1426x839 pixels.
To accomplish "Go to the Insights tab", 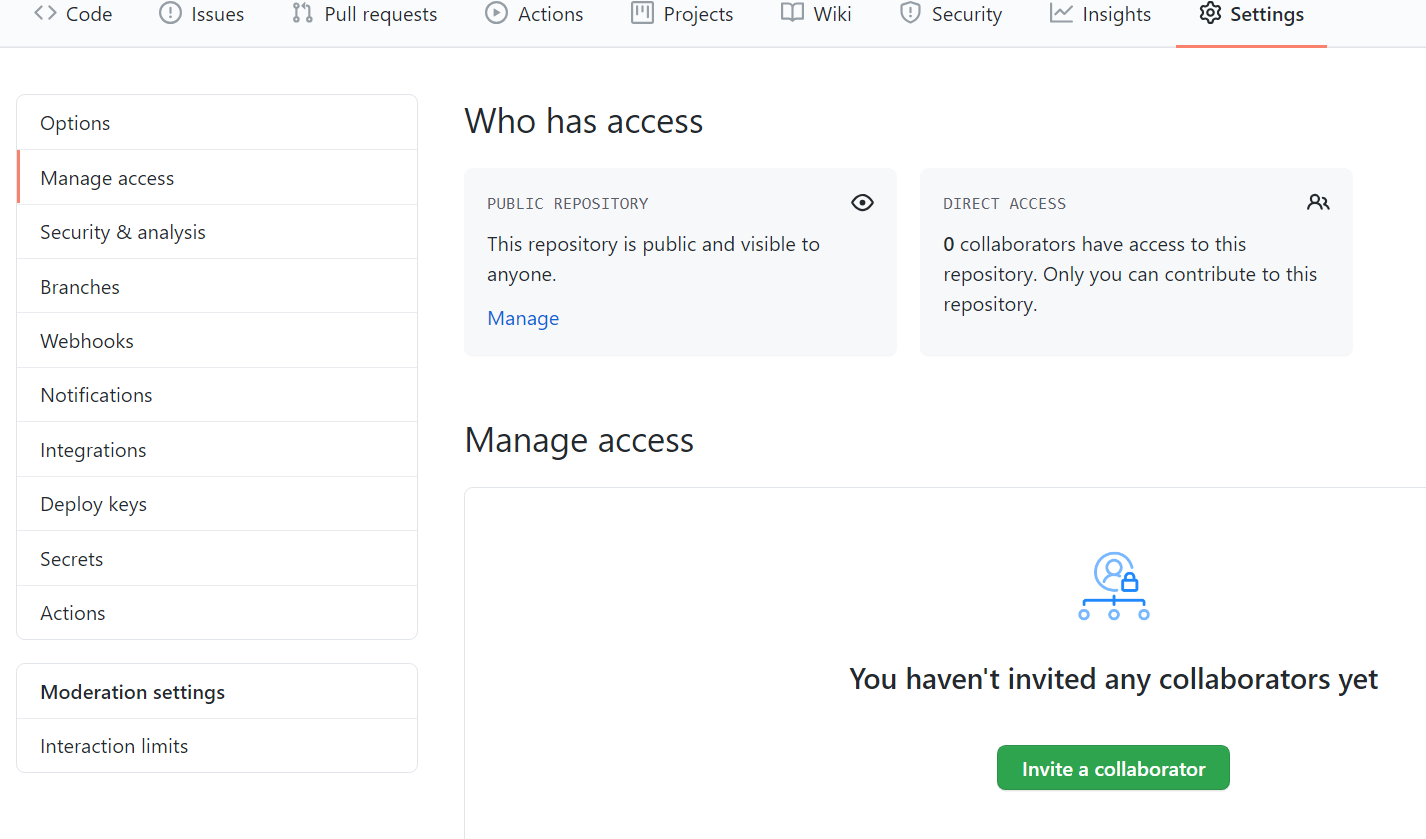I will click(1100, 14).
